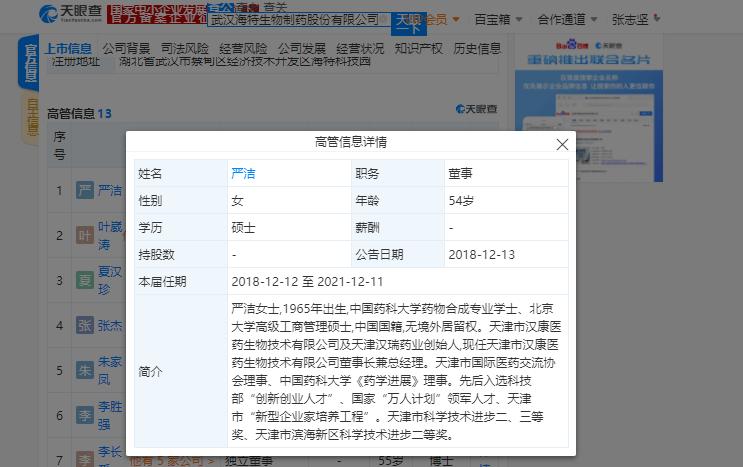Viewport: 743px width, 467px height.
Task: Open 夏汉珍 link in executive list
Action: (x=110, y=280)
